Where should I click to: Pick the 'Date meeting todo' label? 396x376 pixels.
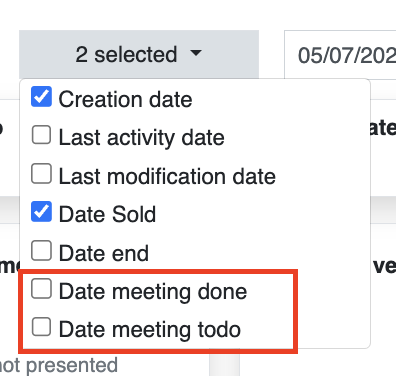pyautogui.click(x=150, y=330)
